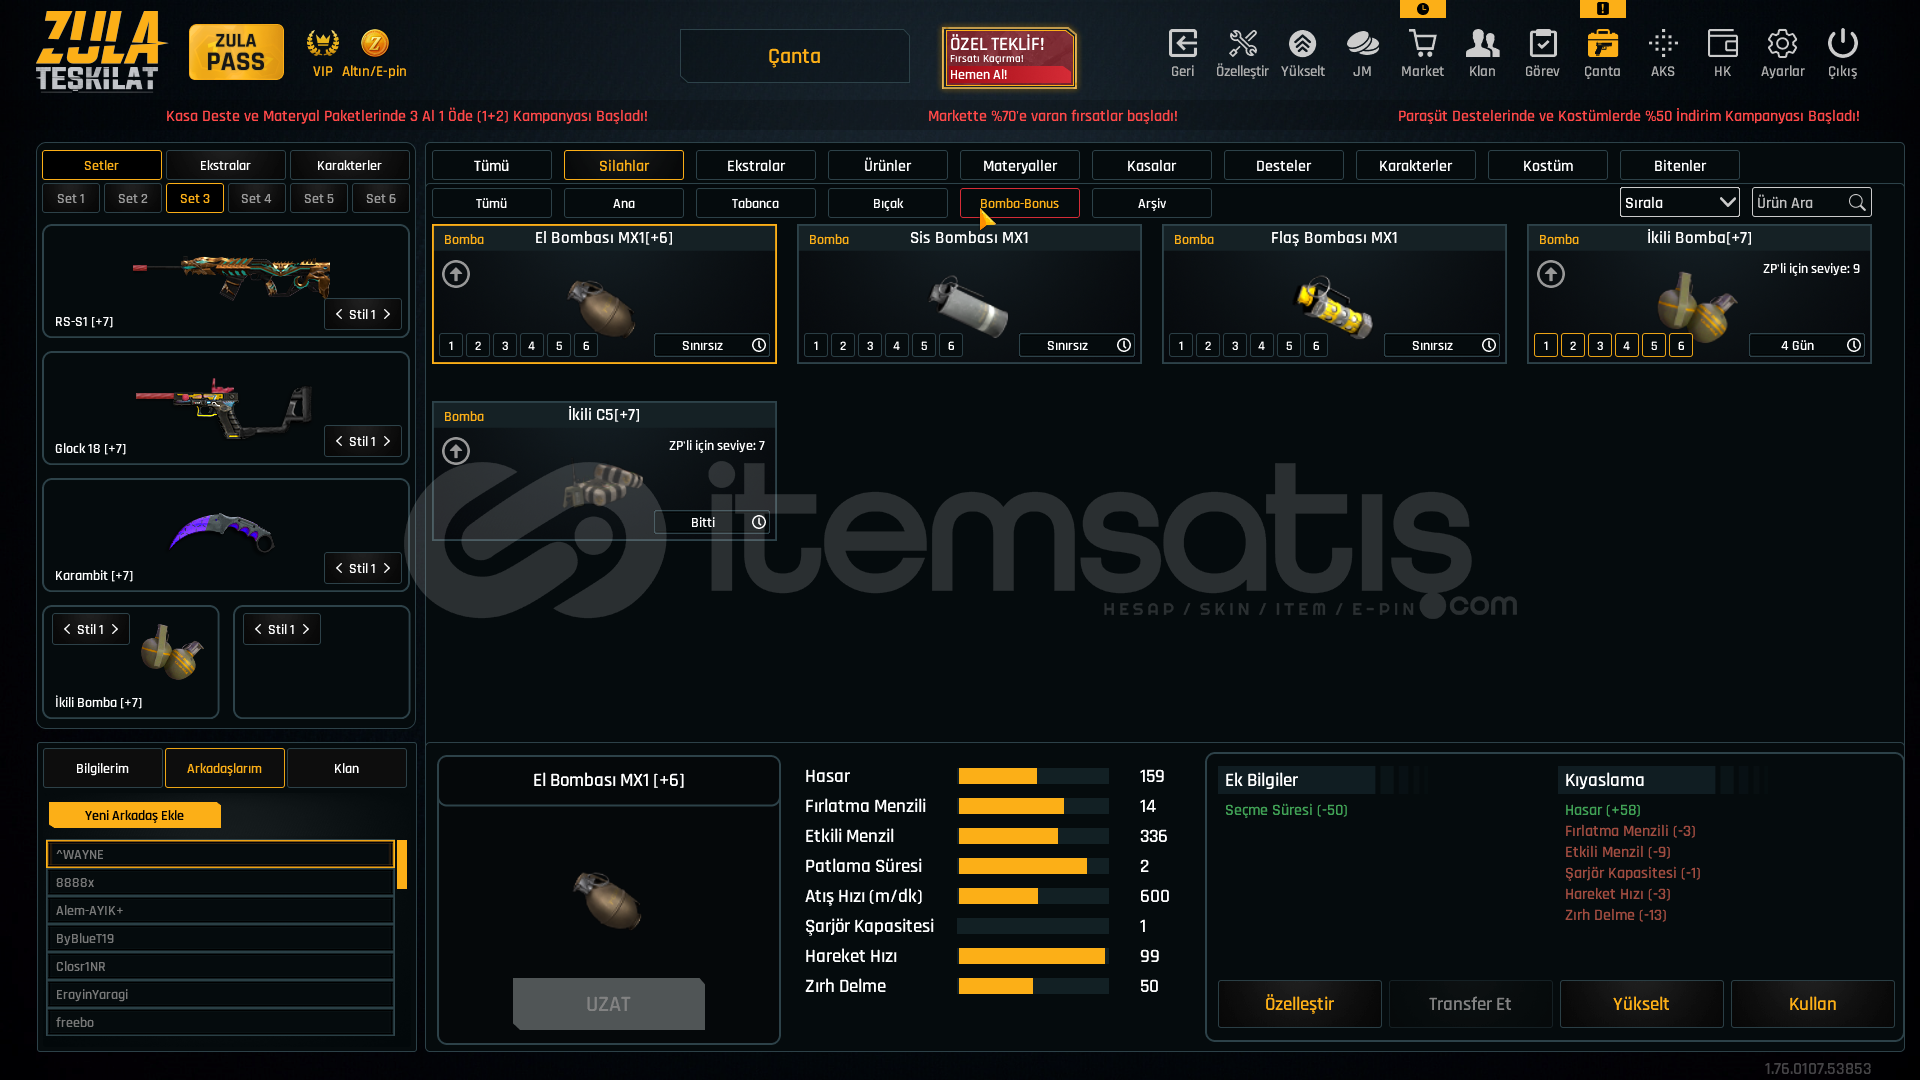1920x1080 pixels.
Task: Previous style arrow for RS-S1 [+7]
Action: coord(339,314)
